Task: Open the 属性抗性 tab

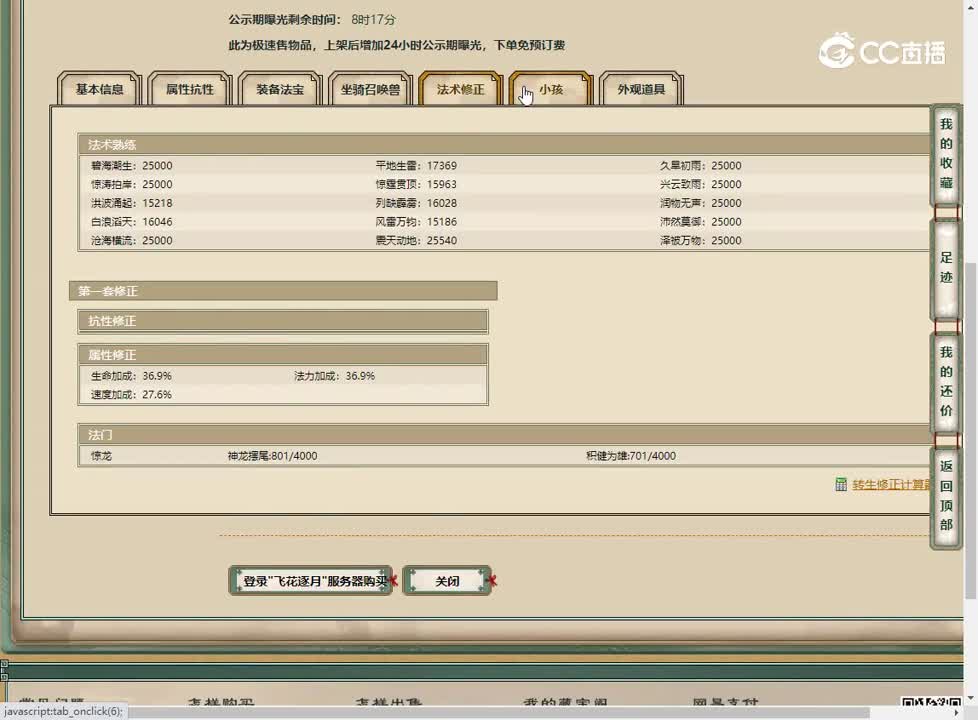Action: coord(190,89)
